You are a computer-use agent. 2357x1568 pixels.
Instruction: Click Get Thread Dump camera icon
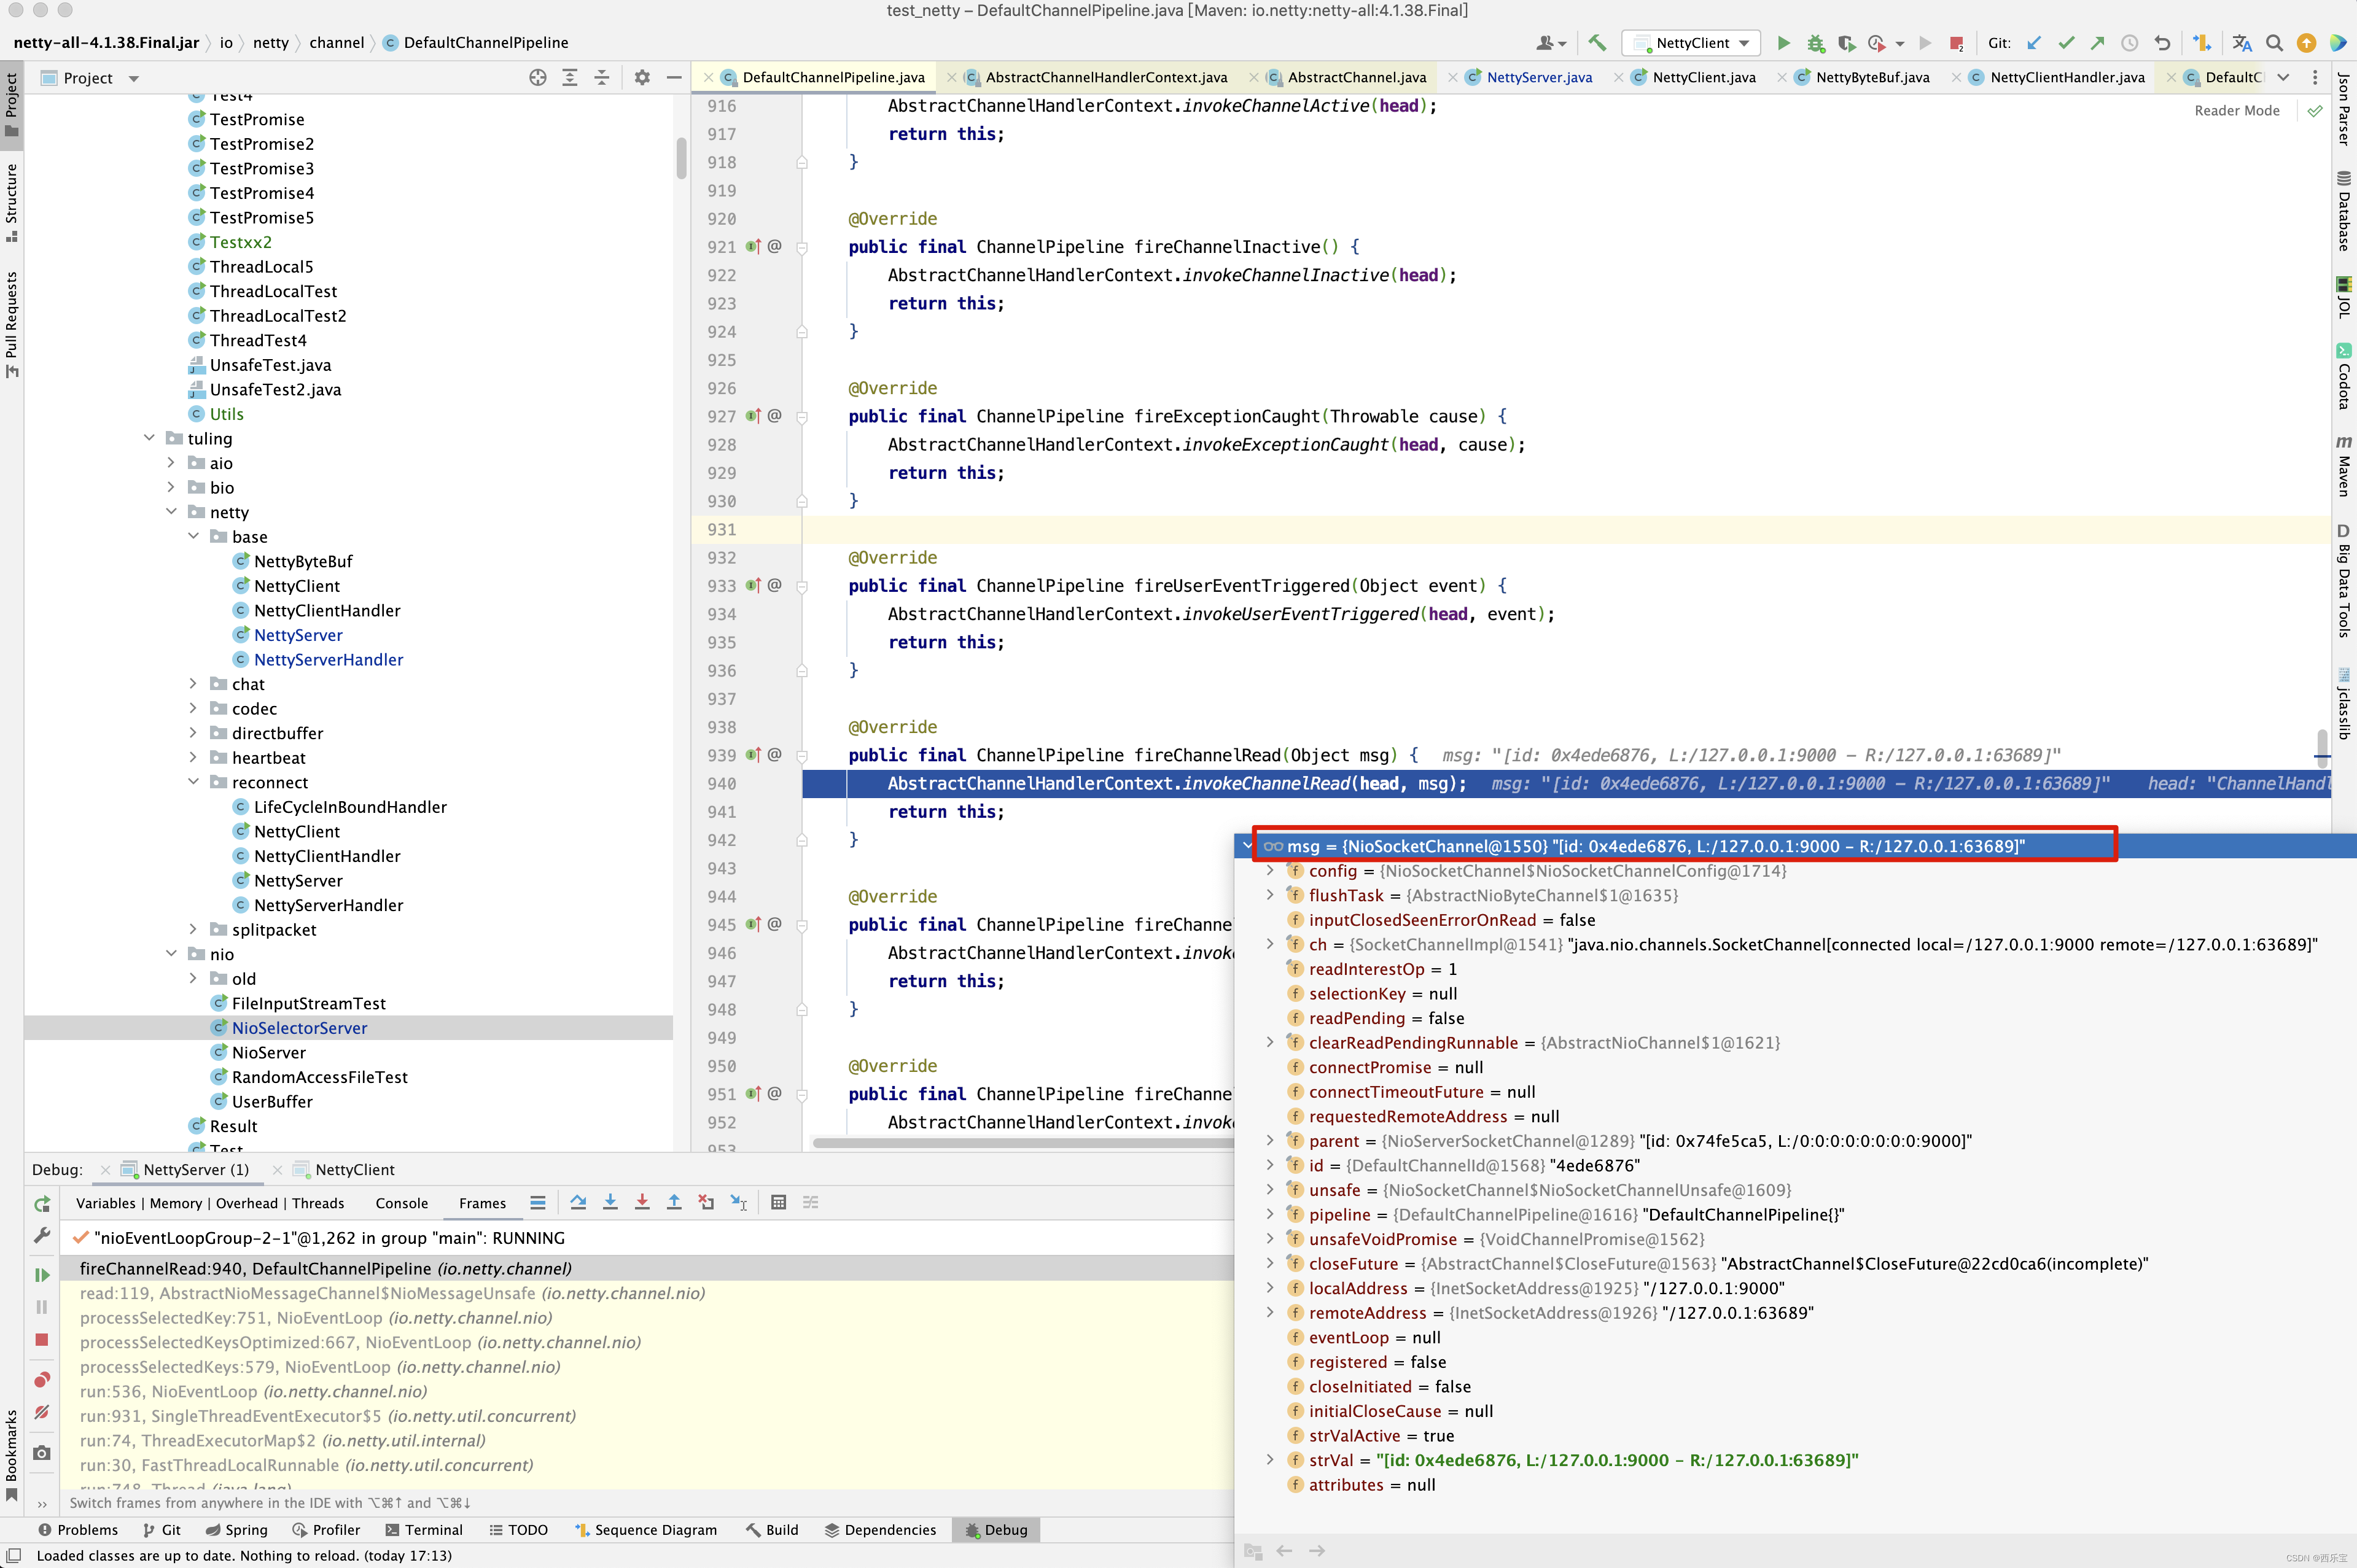(x=41, y=1453)
